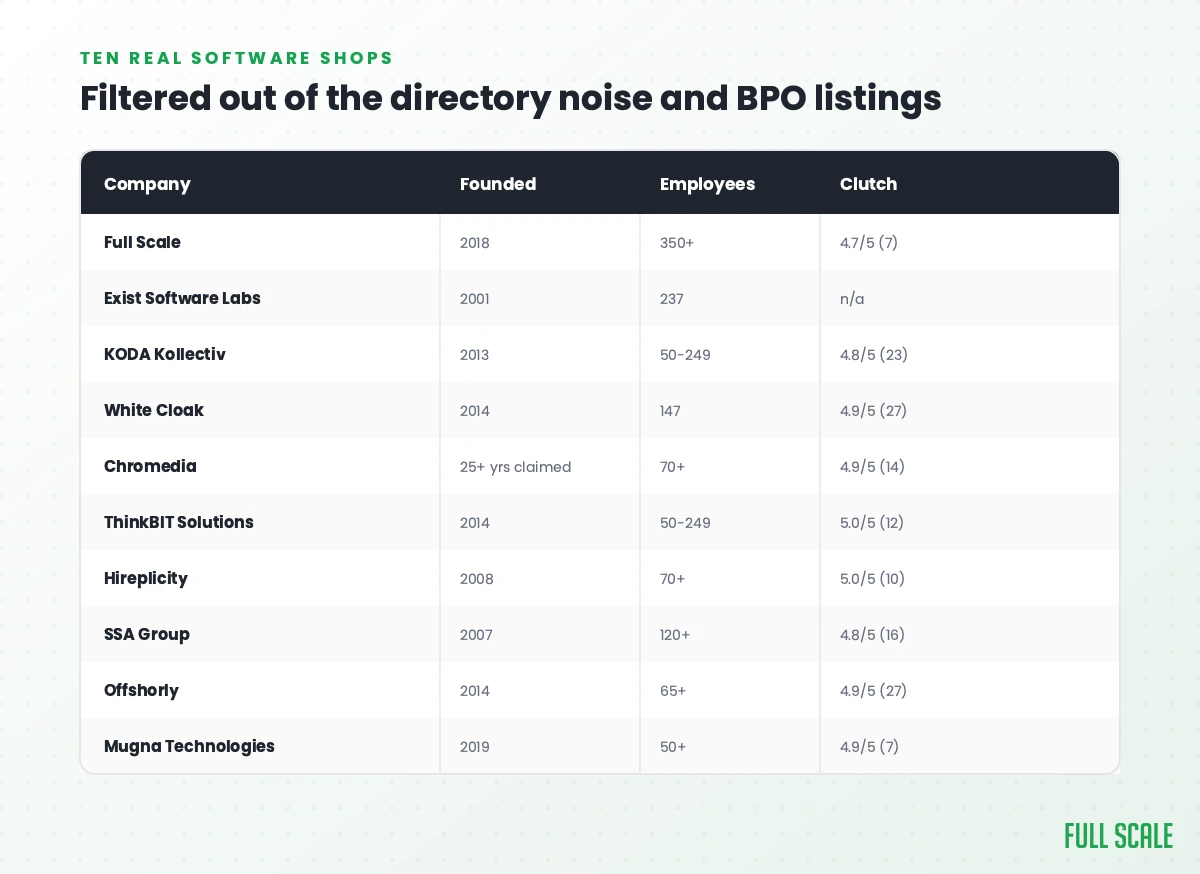This screenshot has width=1200, height=874.
Task: Click founded year 2013
Action: click(475, 354)
